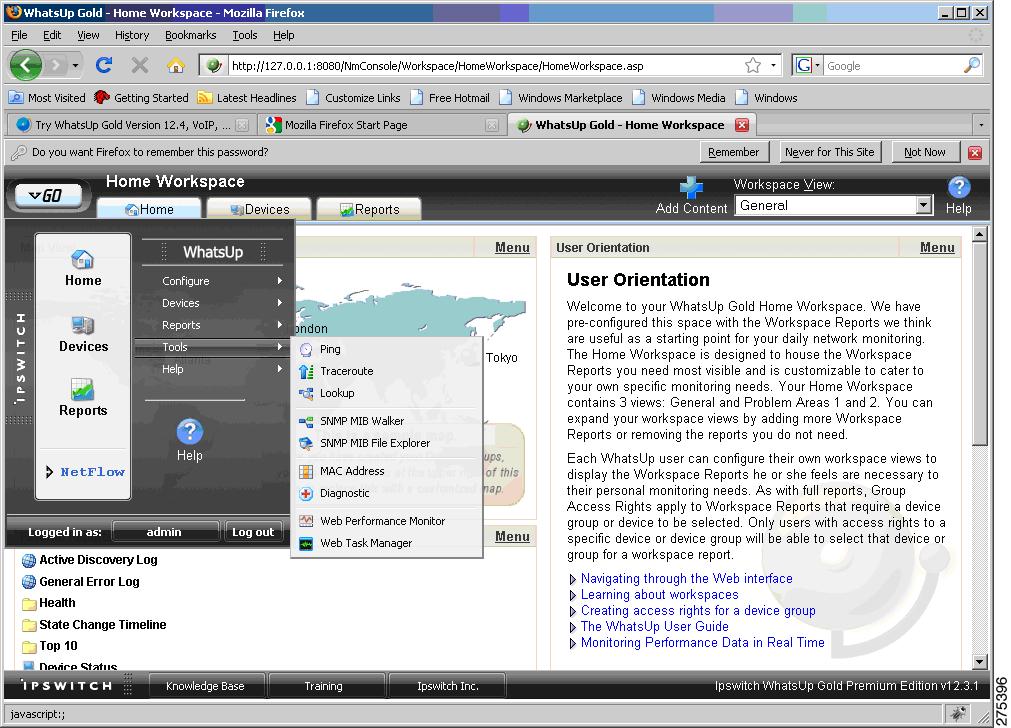The height and width of the screenshot is (728, 1011).
Task: Open the State Change Timeline folder
Action: [103, 625]
